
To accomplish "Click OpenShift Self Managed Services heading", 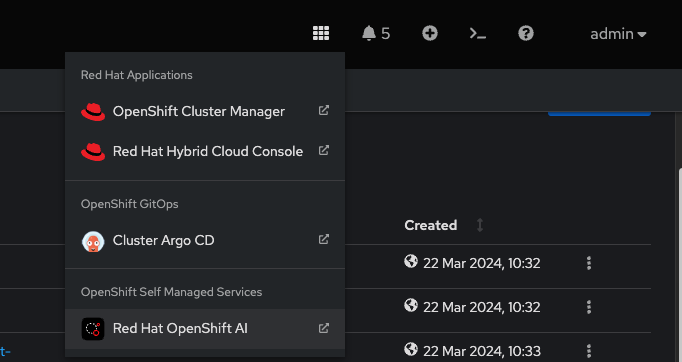I will tap(171, 292).
